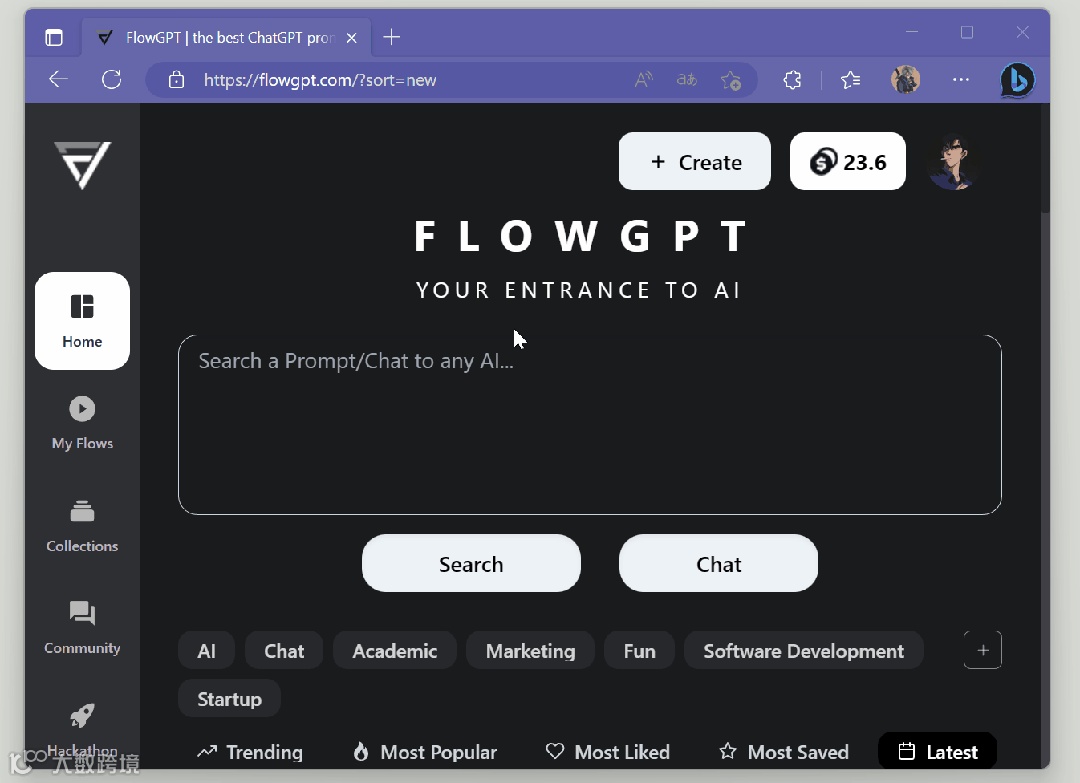The image size is (1080, 783).
Task: Sort by Trending tab
Action: click(250, 752)
